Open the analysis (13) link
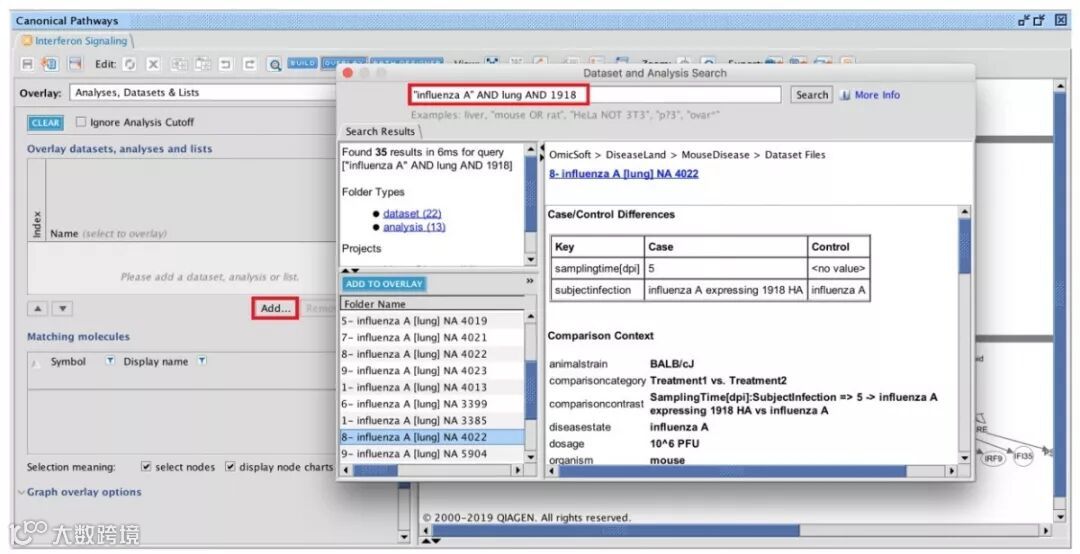 pos(414,227)
